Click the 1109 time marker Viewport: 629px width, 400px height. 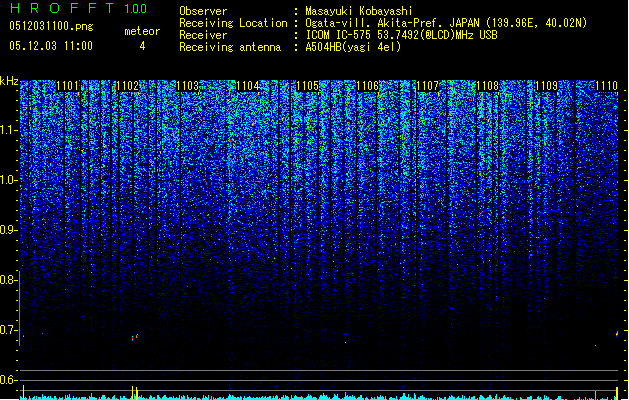pos(547,86)
